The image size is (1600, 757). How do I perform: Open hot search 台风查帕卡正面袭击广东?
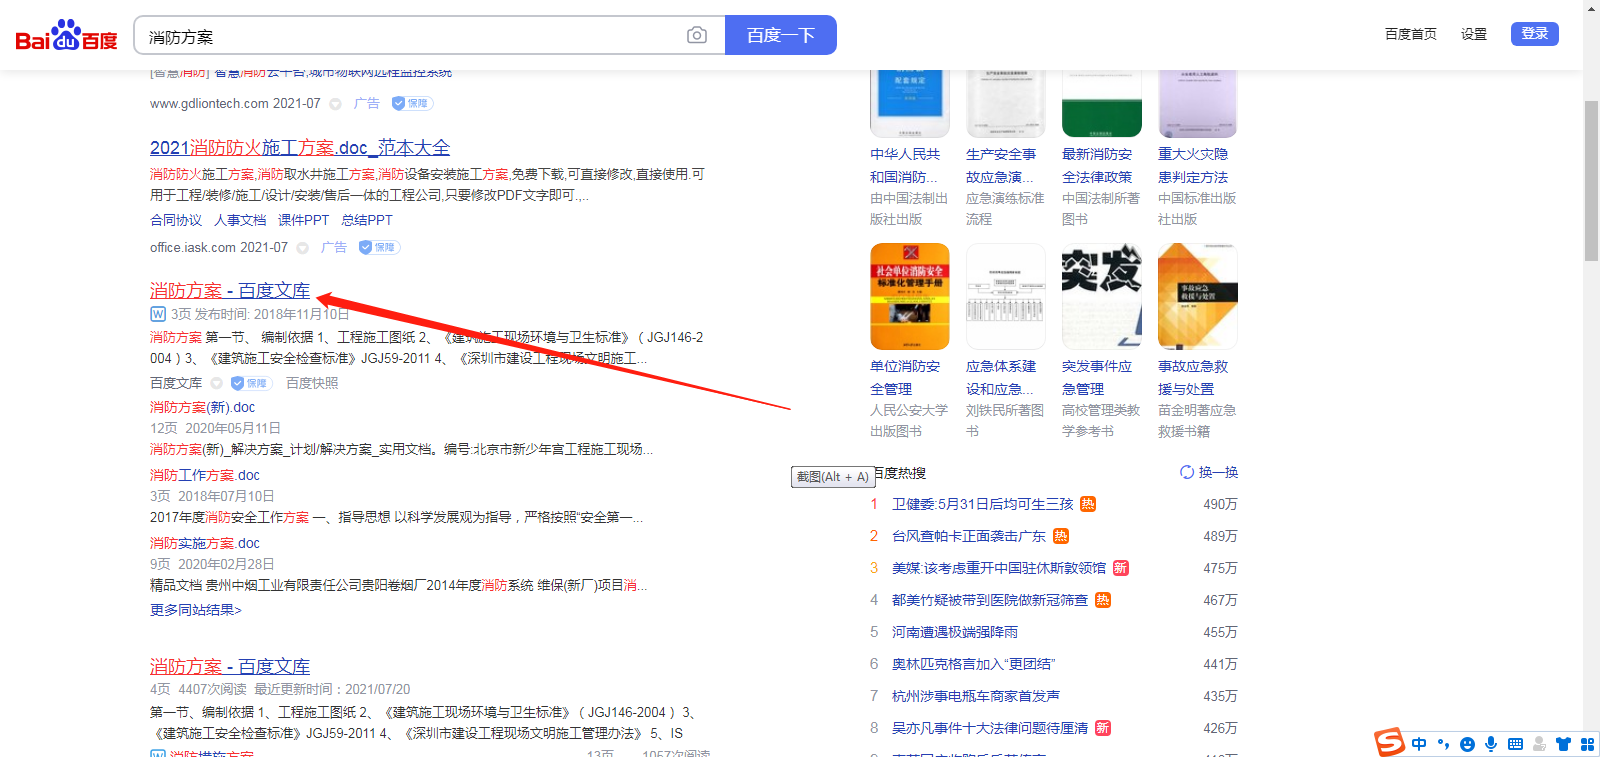coord(969,536)
